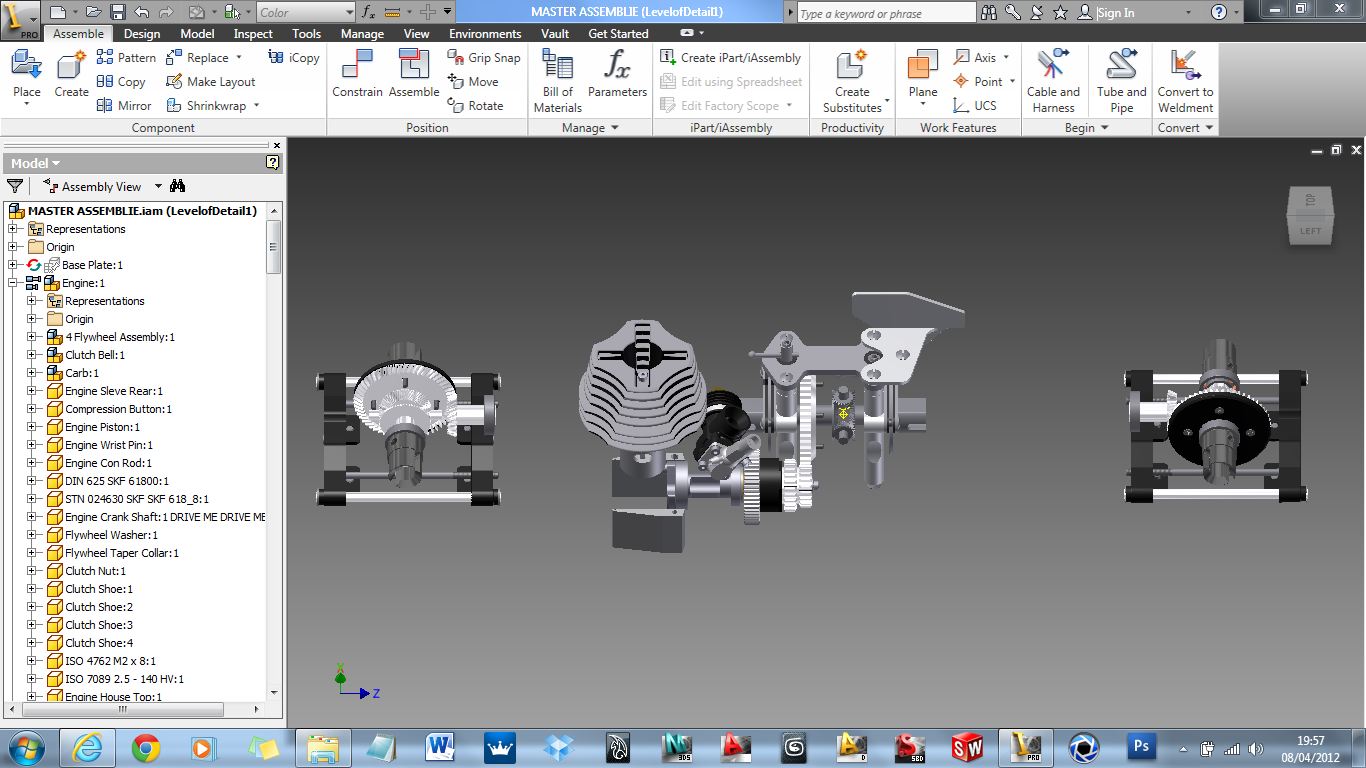Click the Place component tool

click(27, 77)
